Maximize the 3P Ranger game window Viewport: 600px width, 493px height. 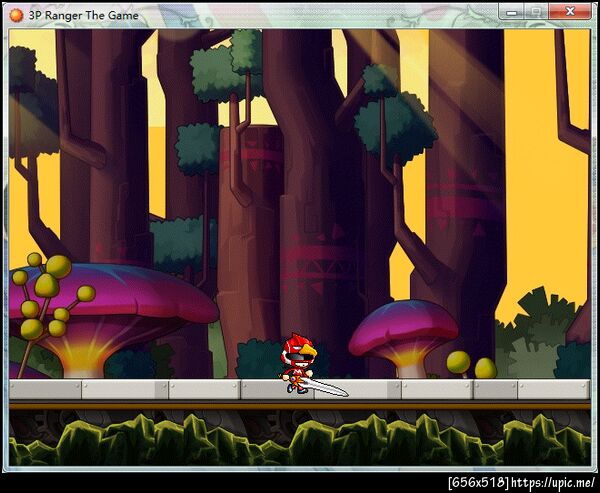click(x=536, y=11)
